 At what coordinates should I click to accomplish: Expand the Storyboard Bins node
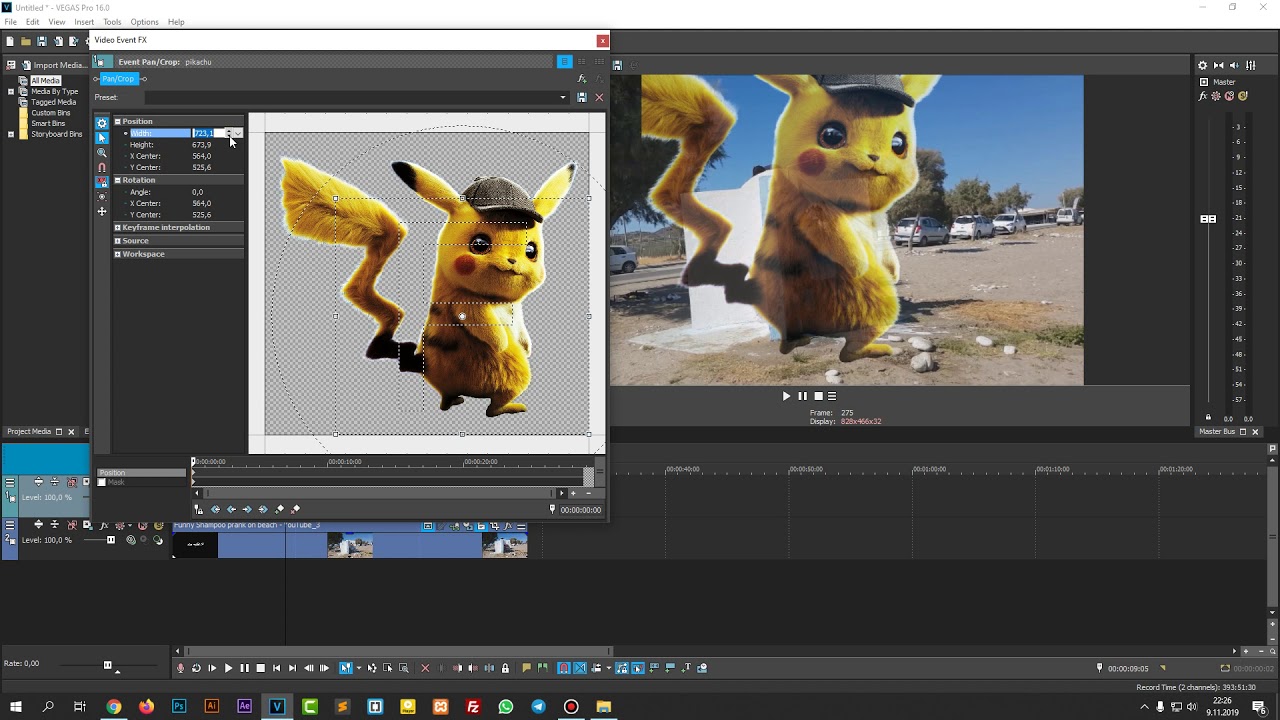pyautogui.click(x=11, y=134)
